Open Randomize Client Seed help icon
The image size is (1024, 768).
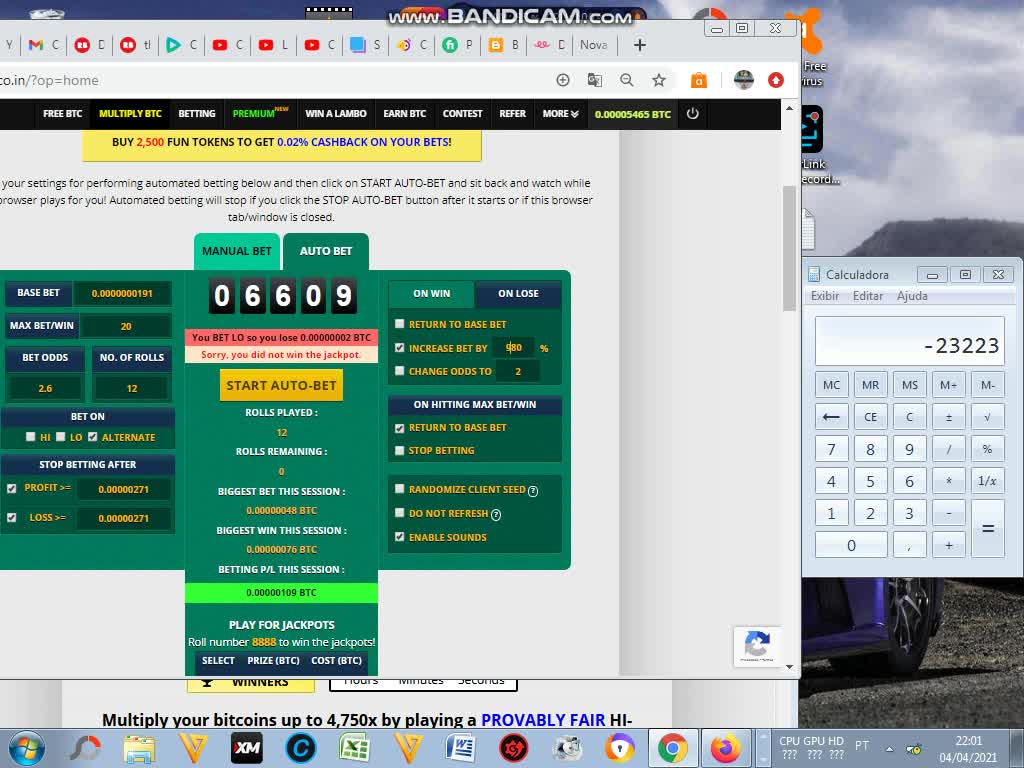pyautogui.click(x=533, y=490)
